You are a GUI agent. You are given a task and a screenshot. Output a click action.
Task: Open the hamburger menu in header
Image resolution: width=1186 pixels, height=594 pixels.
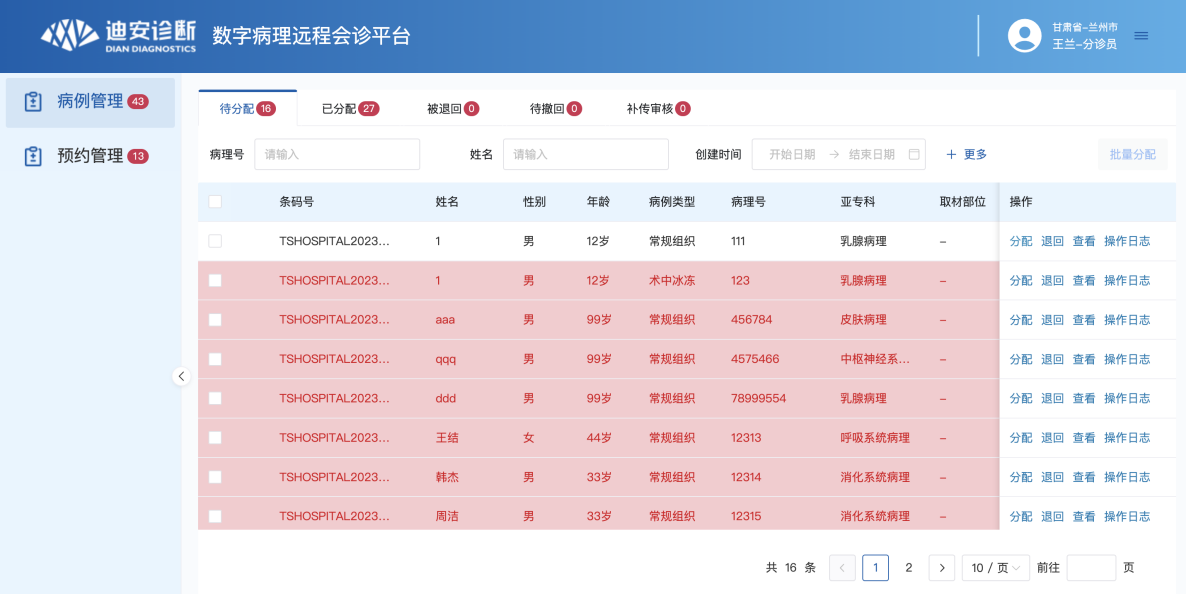pyautogui.click(x=1141, y=36)
